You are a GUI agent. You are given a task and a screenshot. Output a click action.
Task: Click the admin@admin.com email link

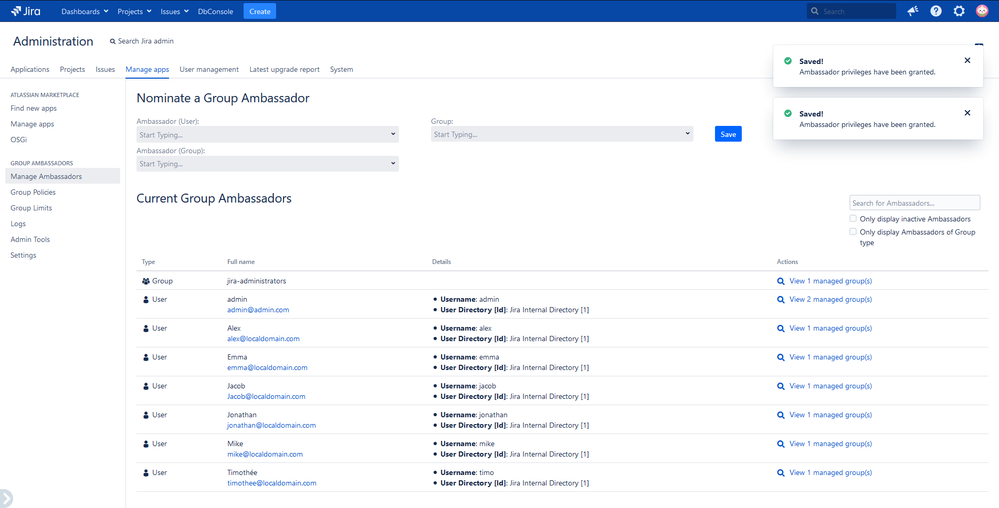[258, 310]
